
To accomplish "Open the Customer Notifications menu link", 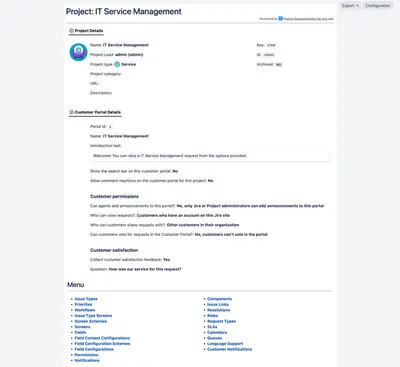I will [230, 349].
